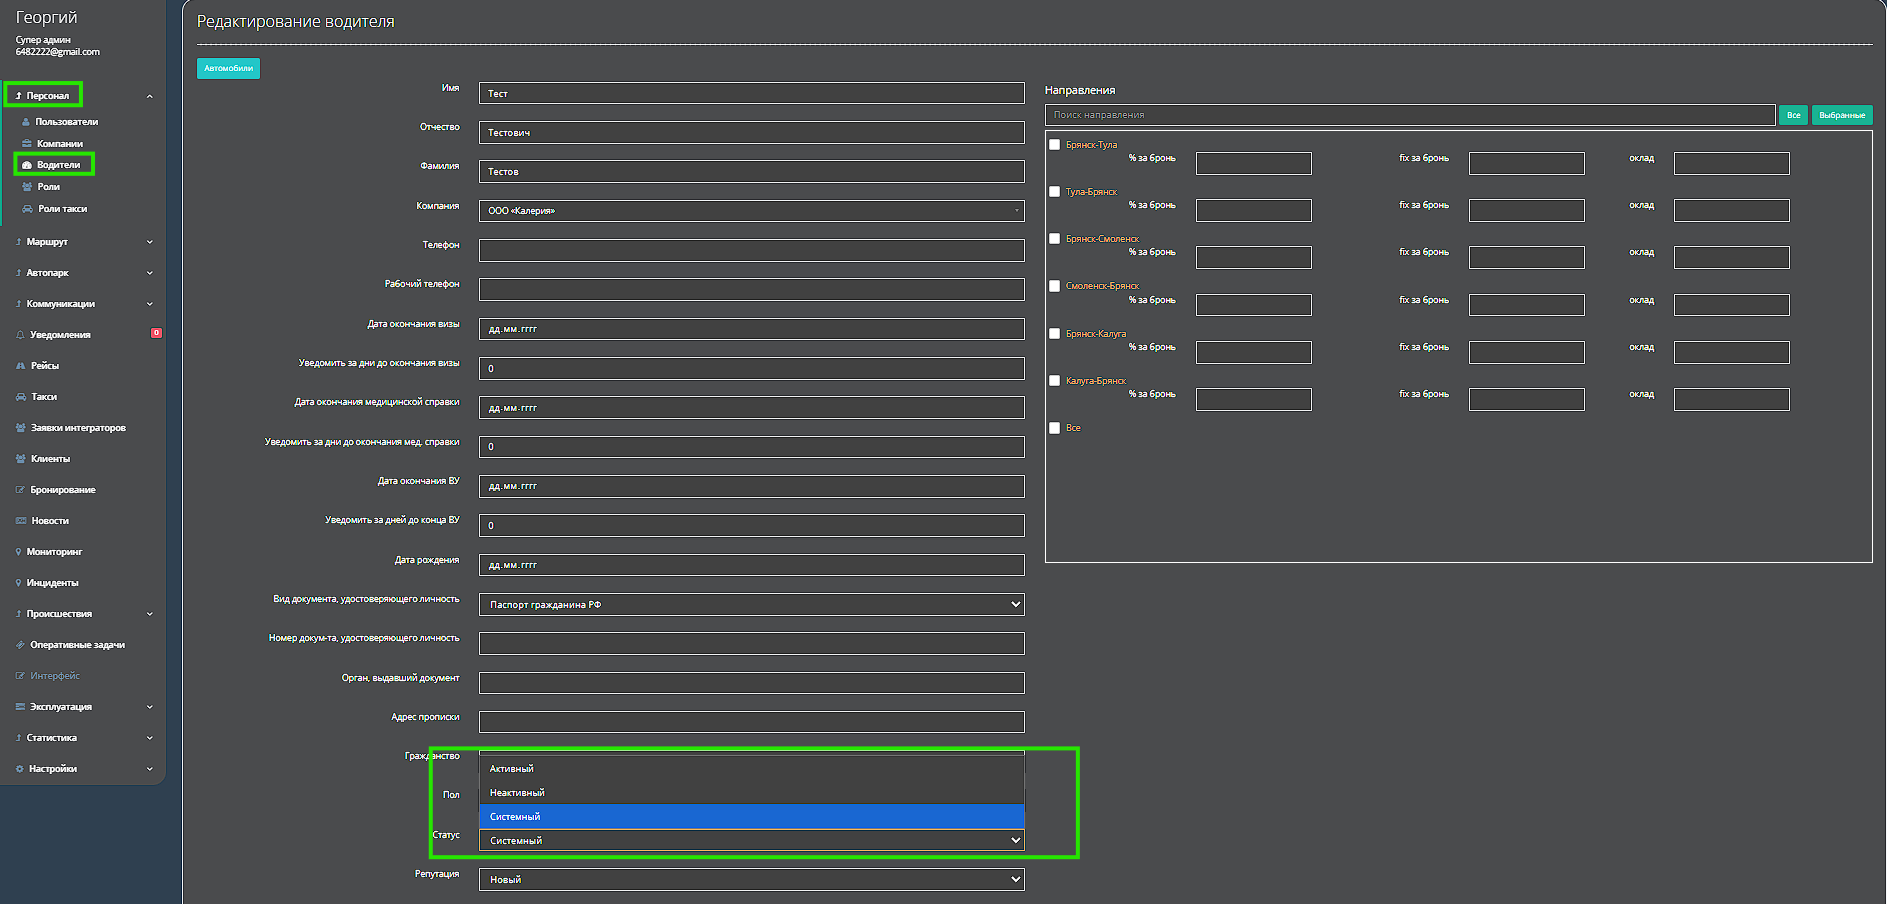This screenshot has height=904, width=1887.
Task: Click the Автомобили button
Action: pos(228,68)
